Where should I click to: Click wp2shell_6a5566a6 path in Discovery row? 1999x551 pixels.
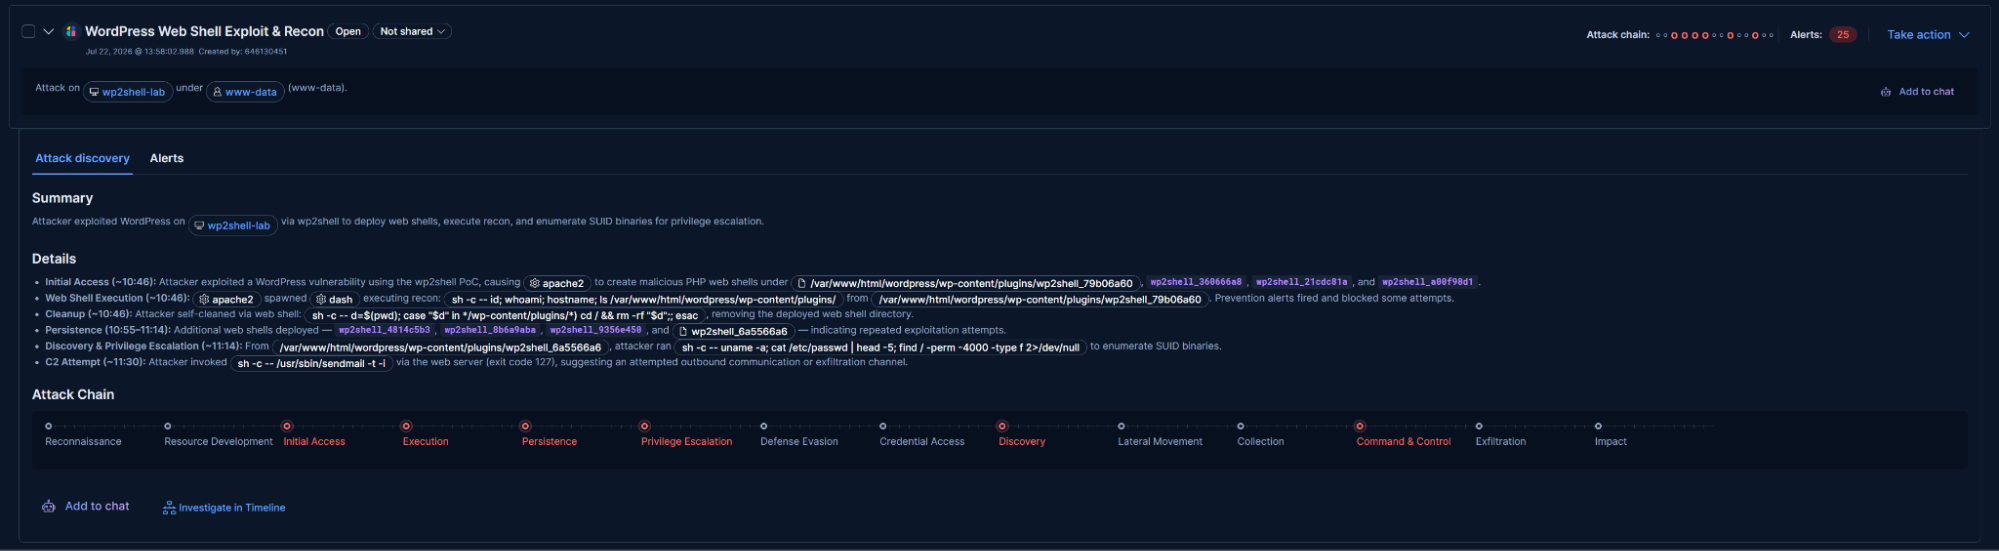pyautogui.click(x=440, y=347)
